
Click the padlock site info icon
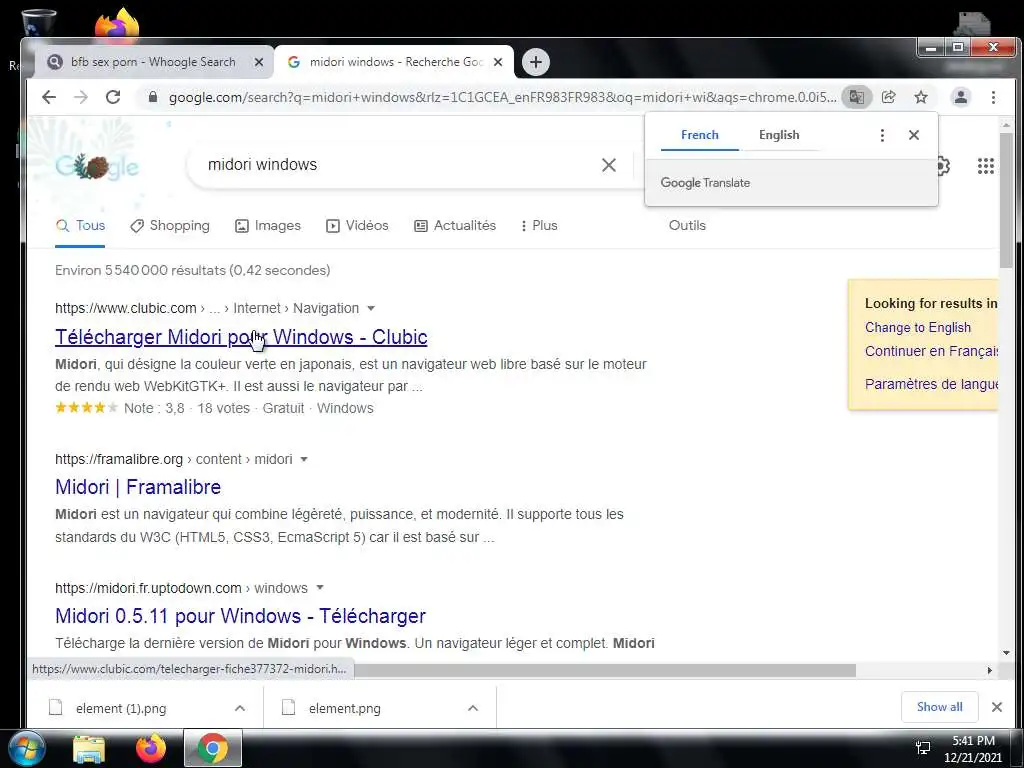(x=153, y=97)
